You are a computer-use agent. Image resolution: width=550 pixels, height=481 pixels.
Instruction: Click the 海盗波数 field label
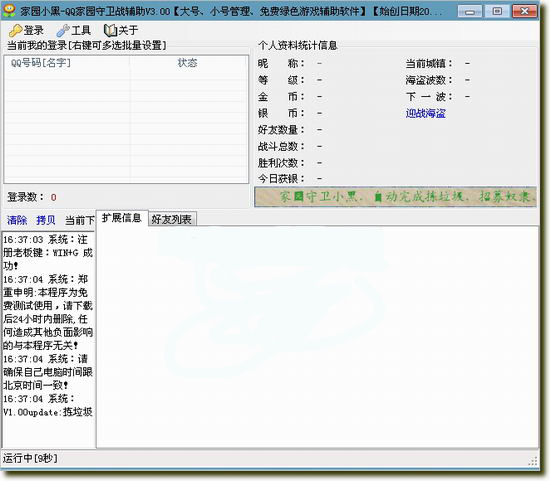coord(429,80)
